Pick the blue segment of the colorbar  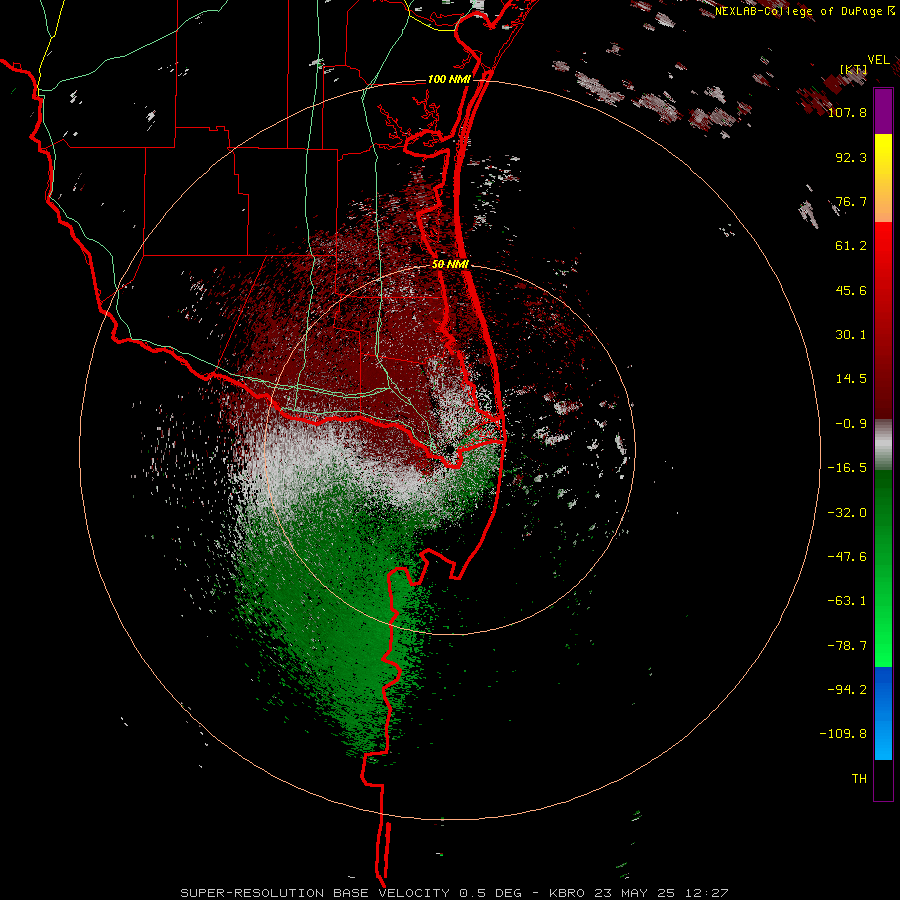click(x=883, y=713)
